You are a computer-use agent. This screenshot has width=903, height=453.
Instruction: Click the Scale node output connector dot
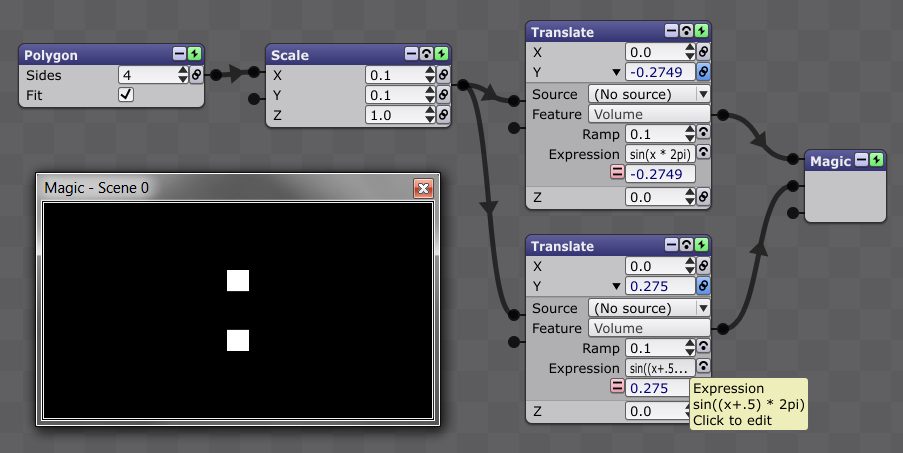tap(463, 85)
